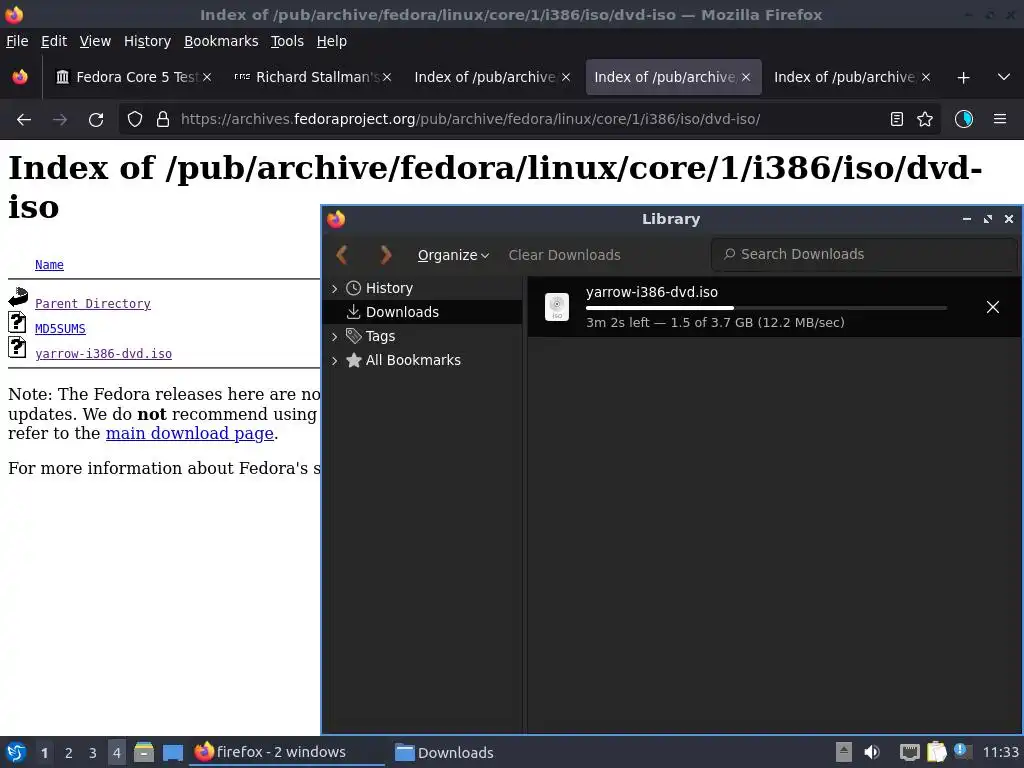Screen dimensions: 1024x768
Task: Switch to virtual desktop 3
Action: coord(93,753)
